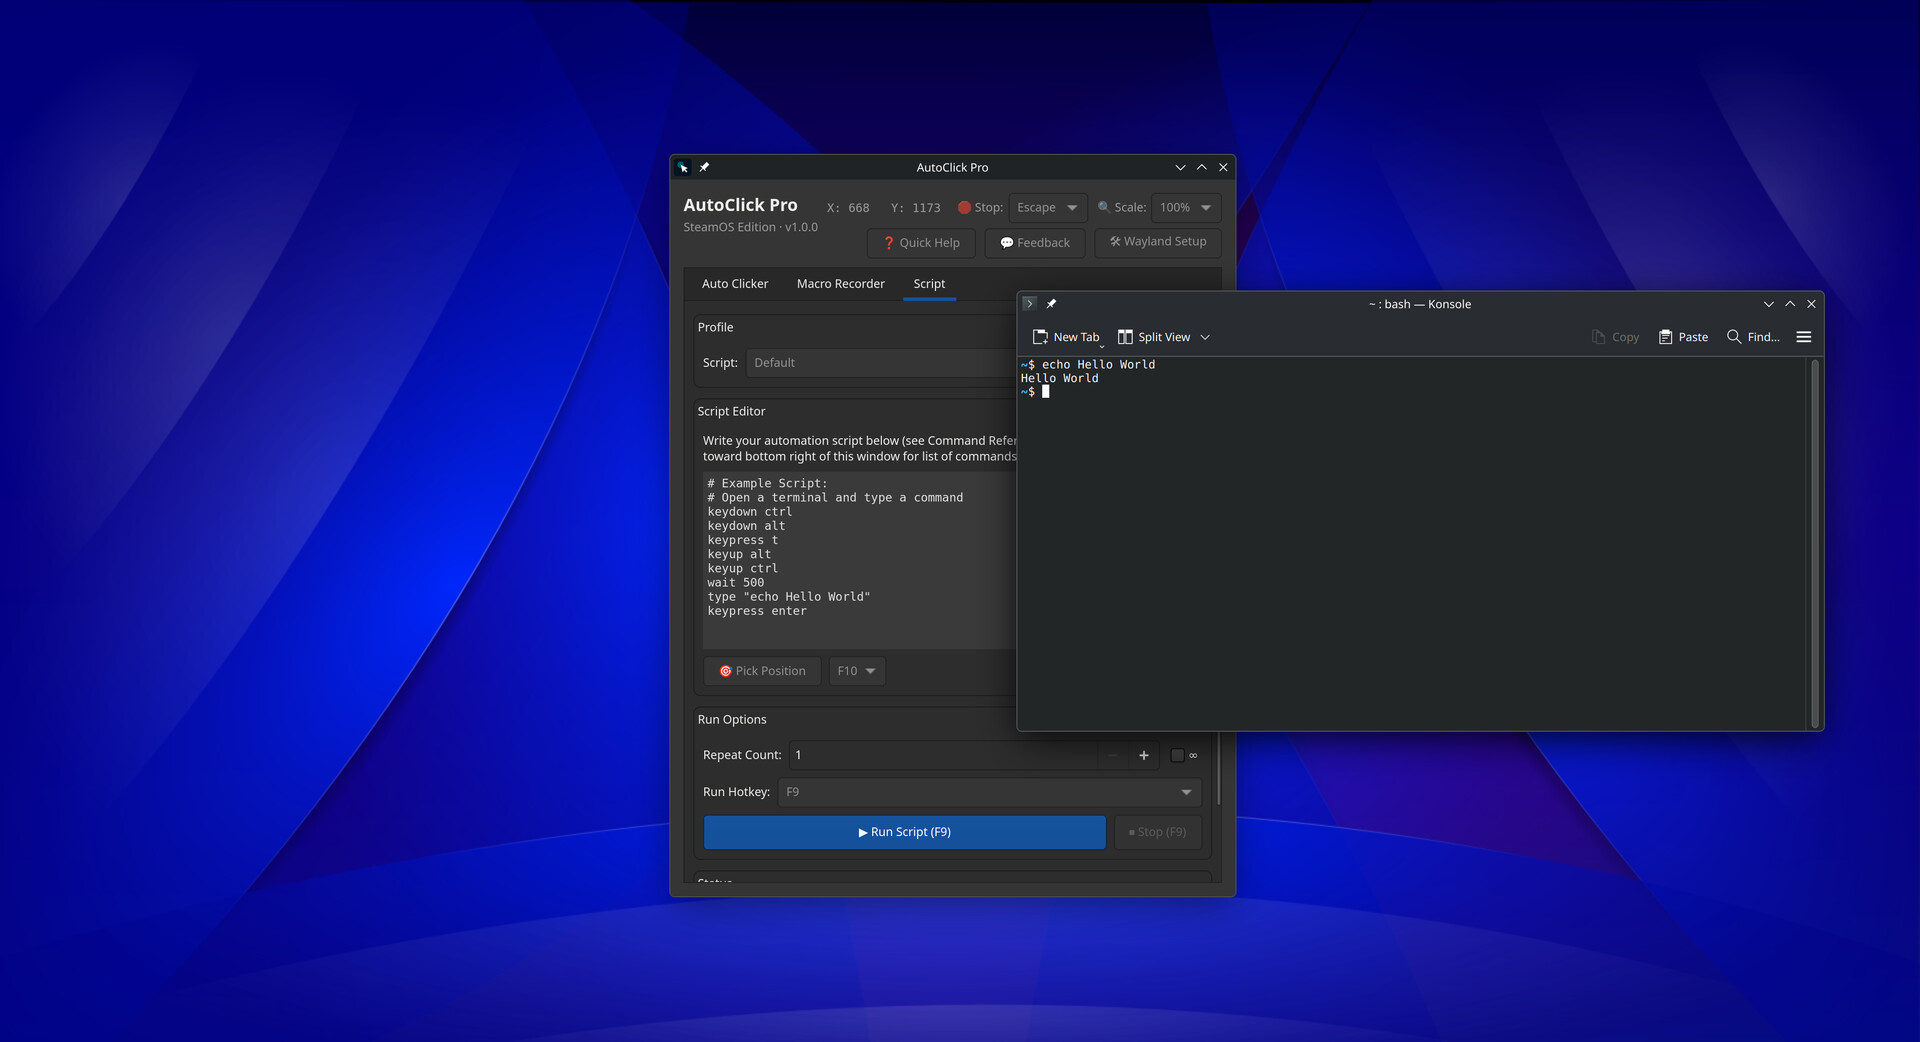Select the Script tab
1920x1042 pixels.
pos(929,284)
